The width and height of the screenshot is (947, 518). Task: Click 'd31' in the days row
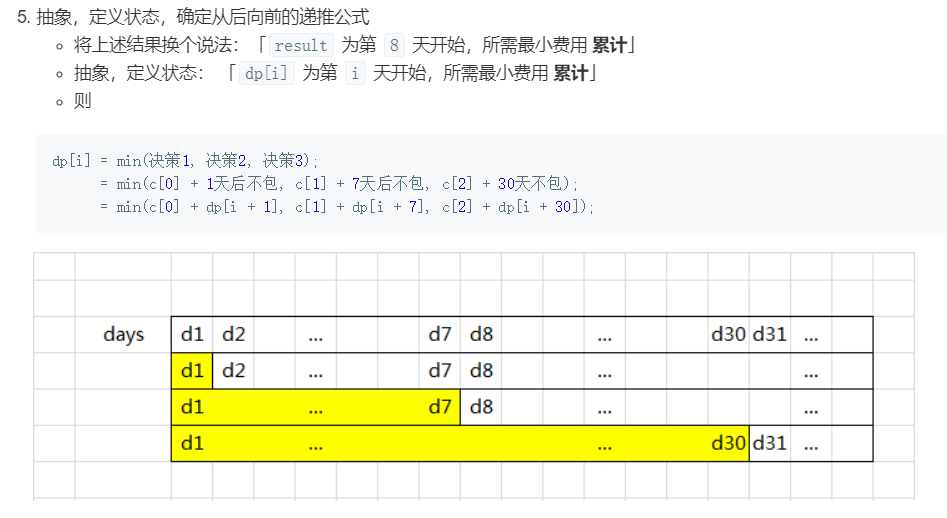pyautogui.click(x=769, y=334)
